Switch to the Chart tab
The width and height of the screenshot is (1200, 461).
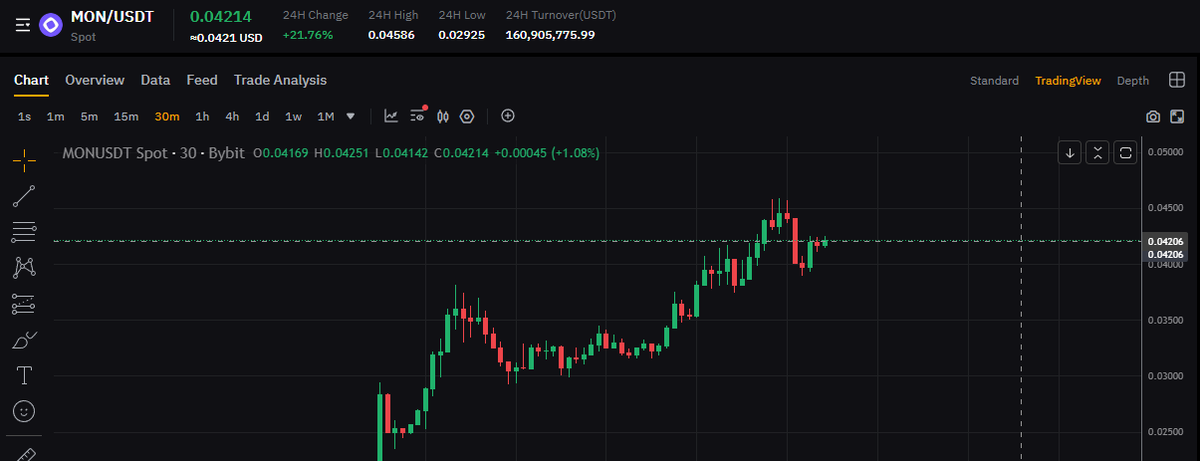(x=31, y=80)
